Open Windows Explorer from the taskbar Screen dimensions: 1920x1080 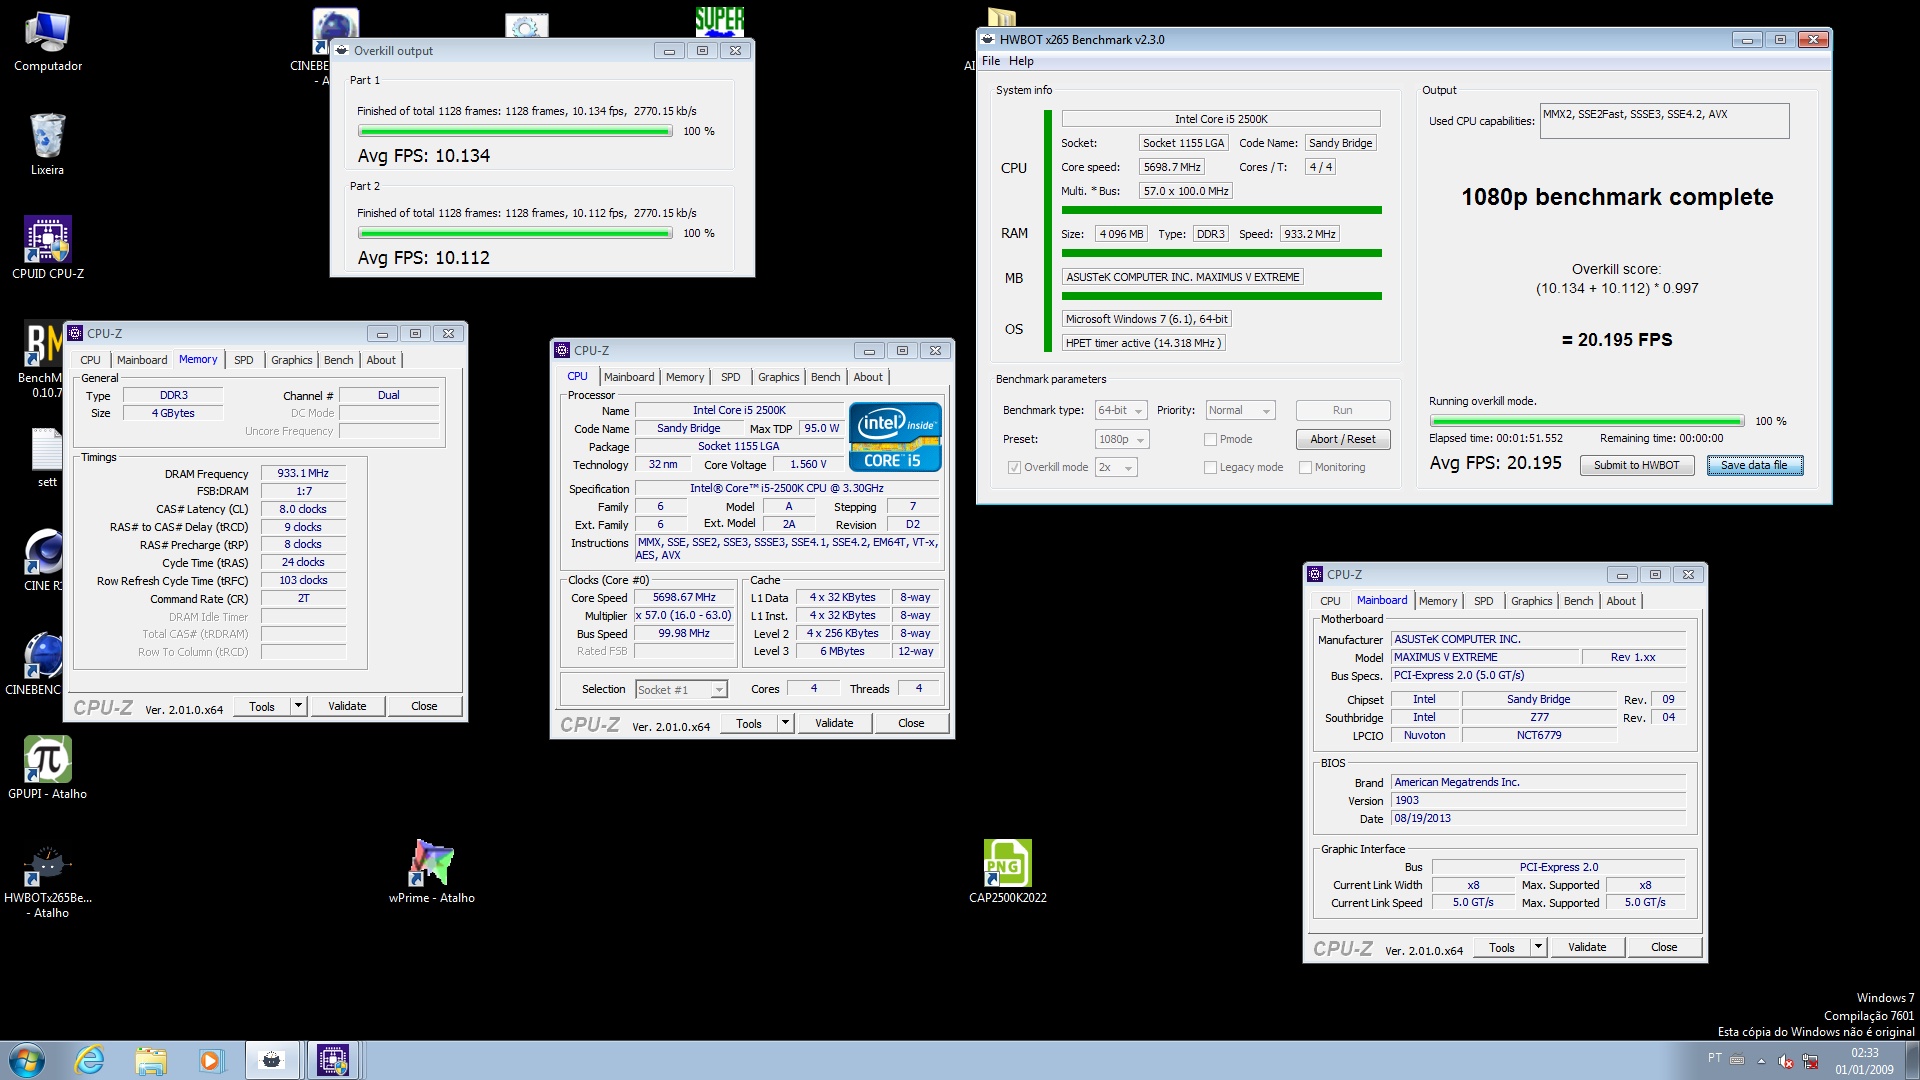151,1060
